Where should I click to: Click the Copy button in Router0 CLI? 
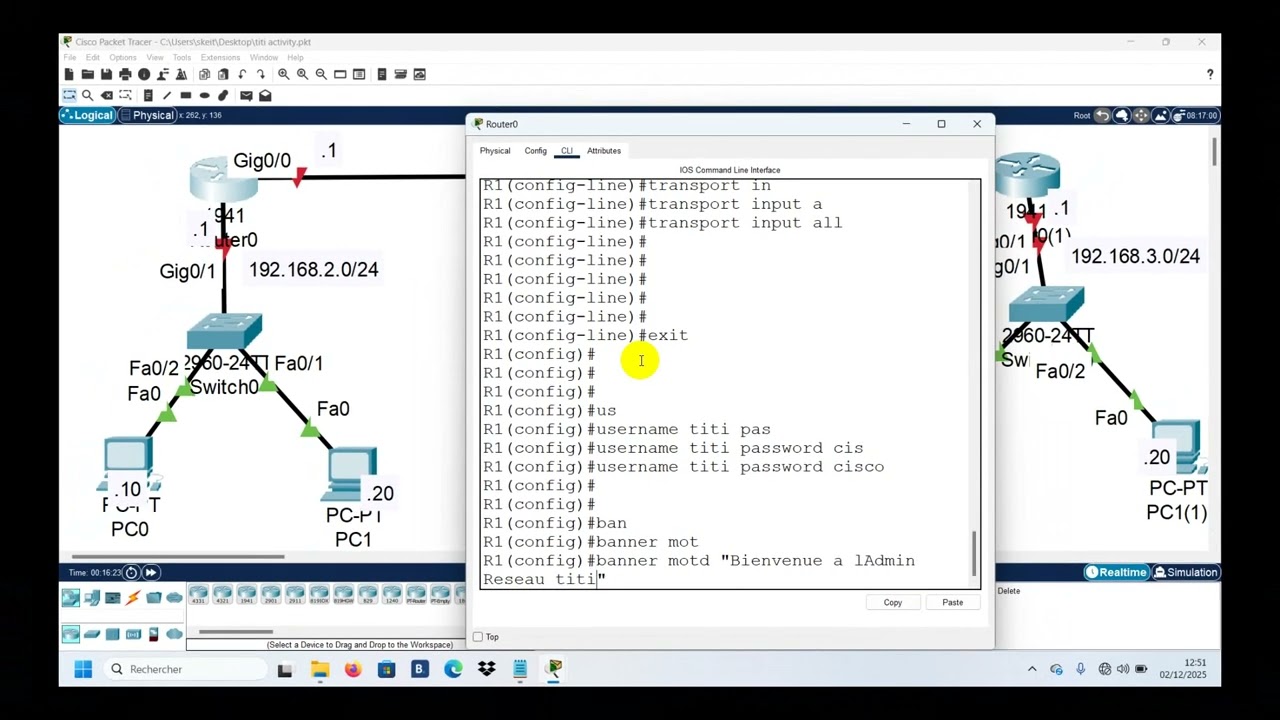click(893, 602)
